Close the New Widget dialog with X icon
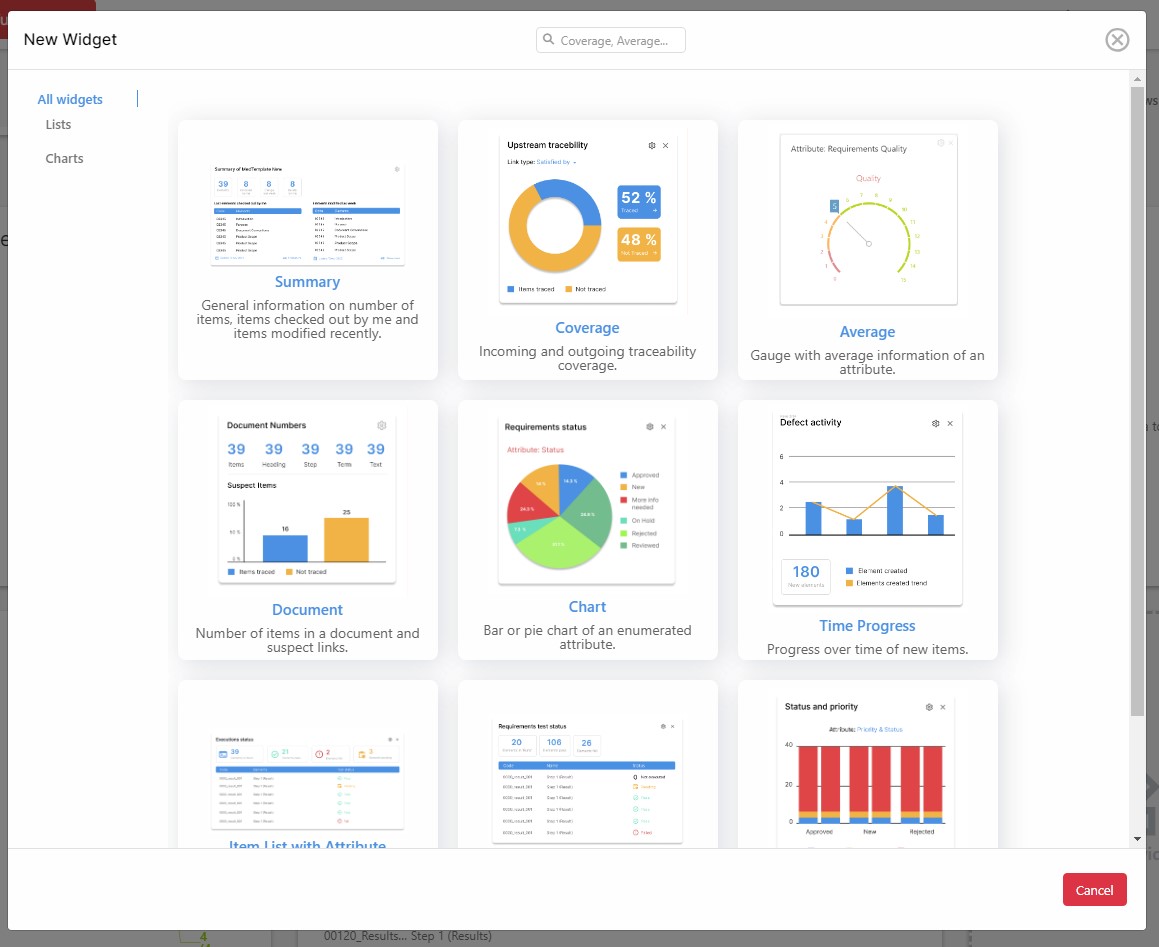The width and height of the screenshot is (1159, 947). click(x=1117, y=40)
